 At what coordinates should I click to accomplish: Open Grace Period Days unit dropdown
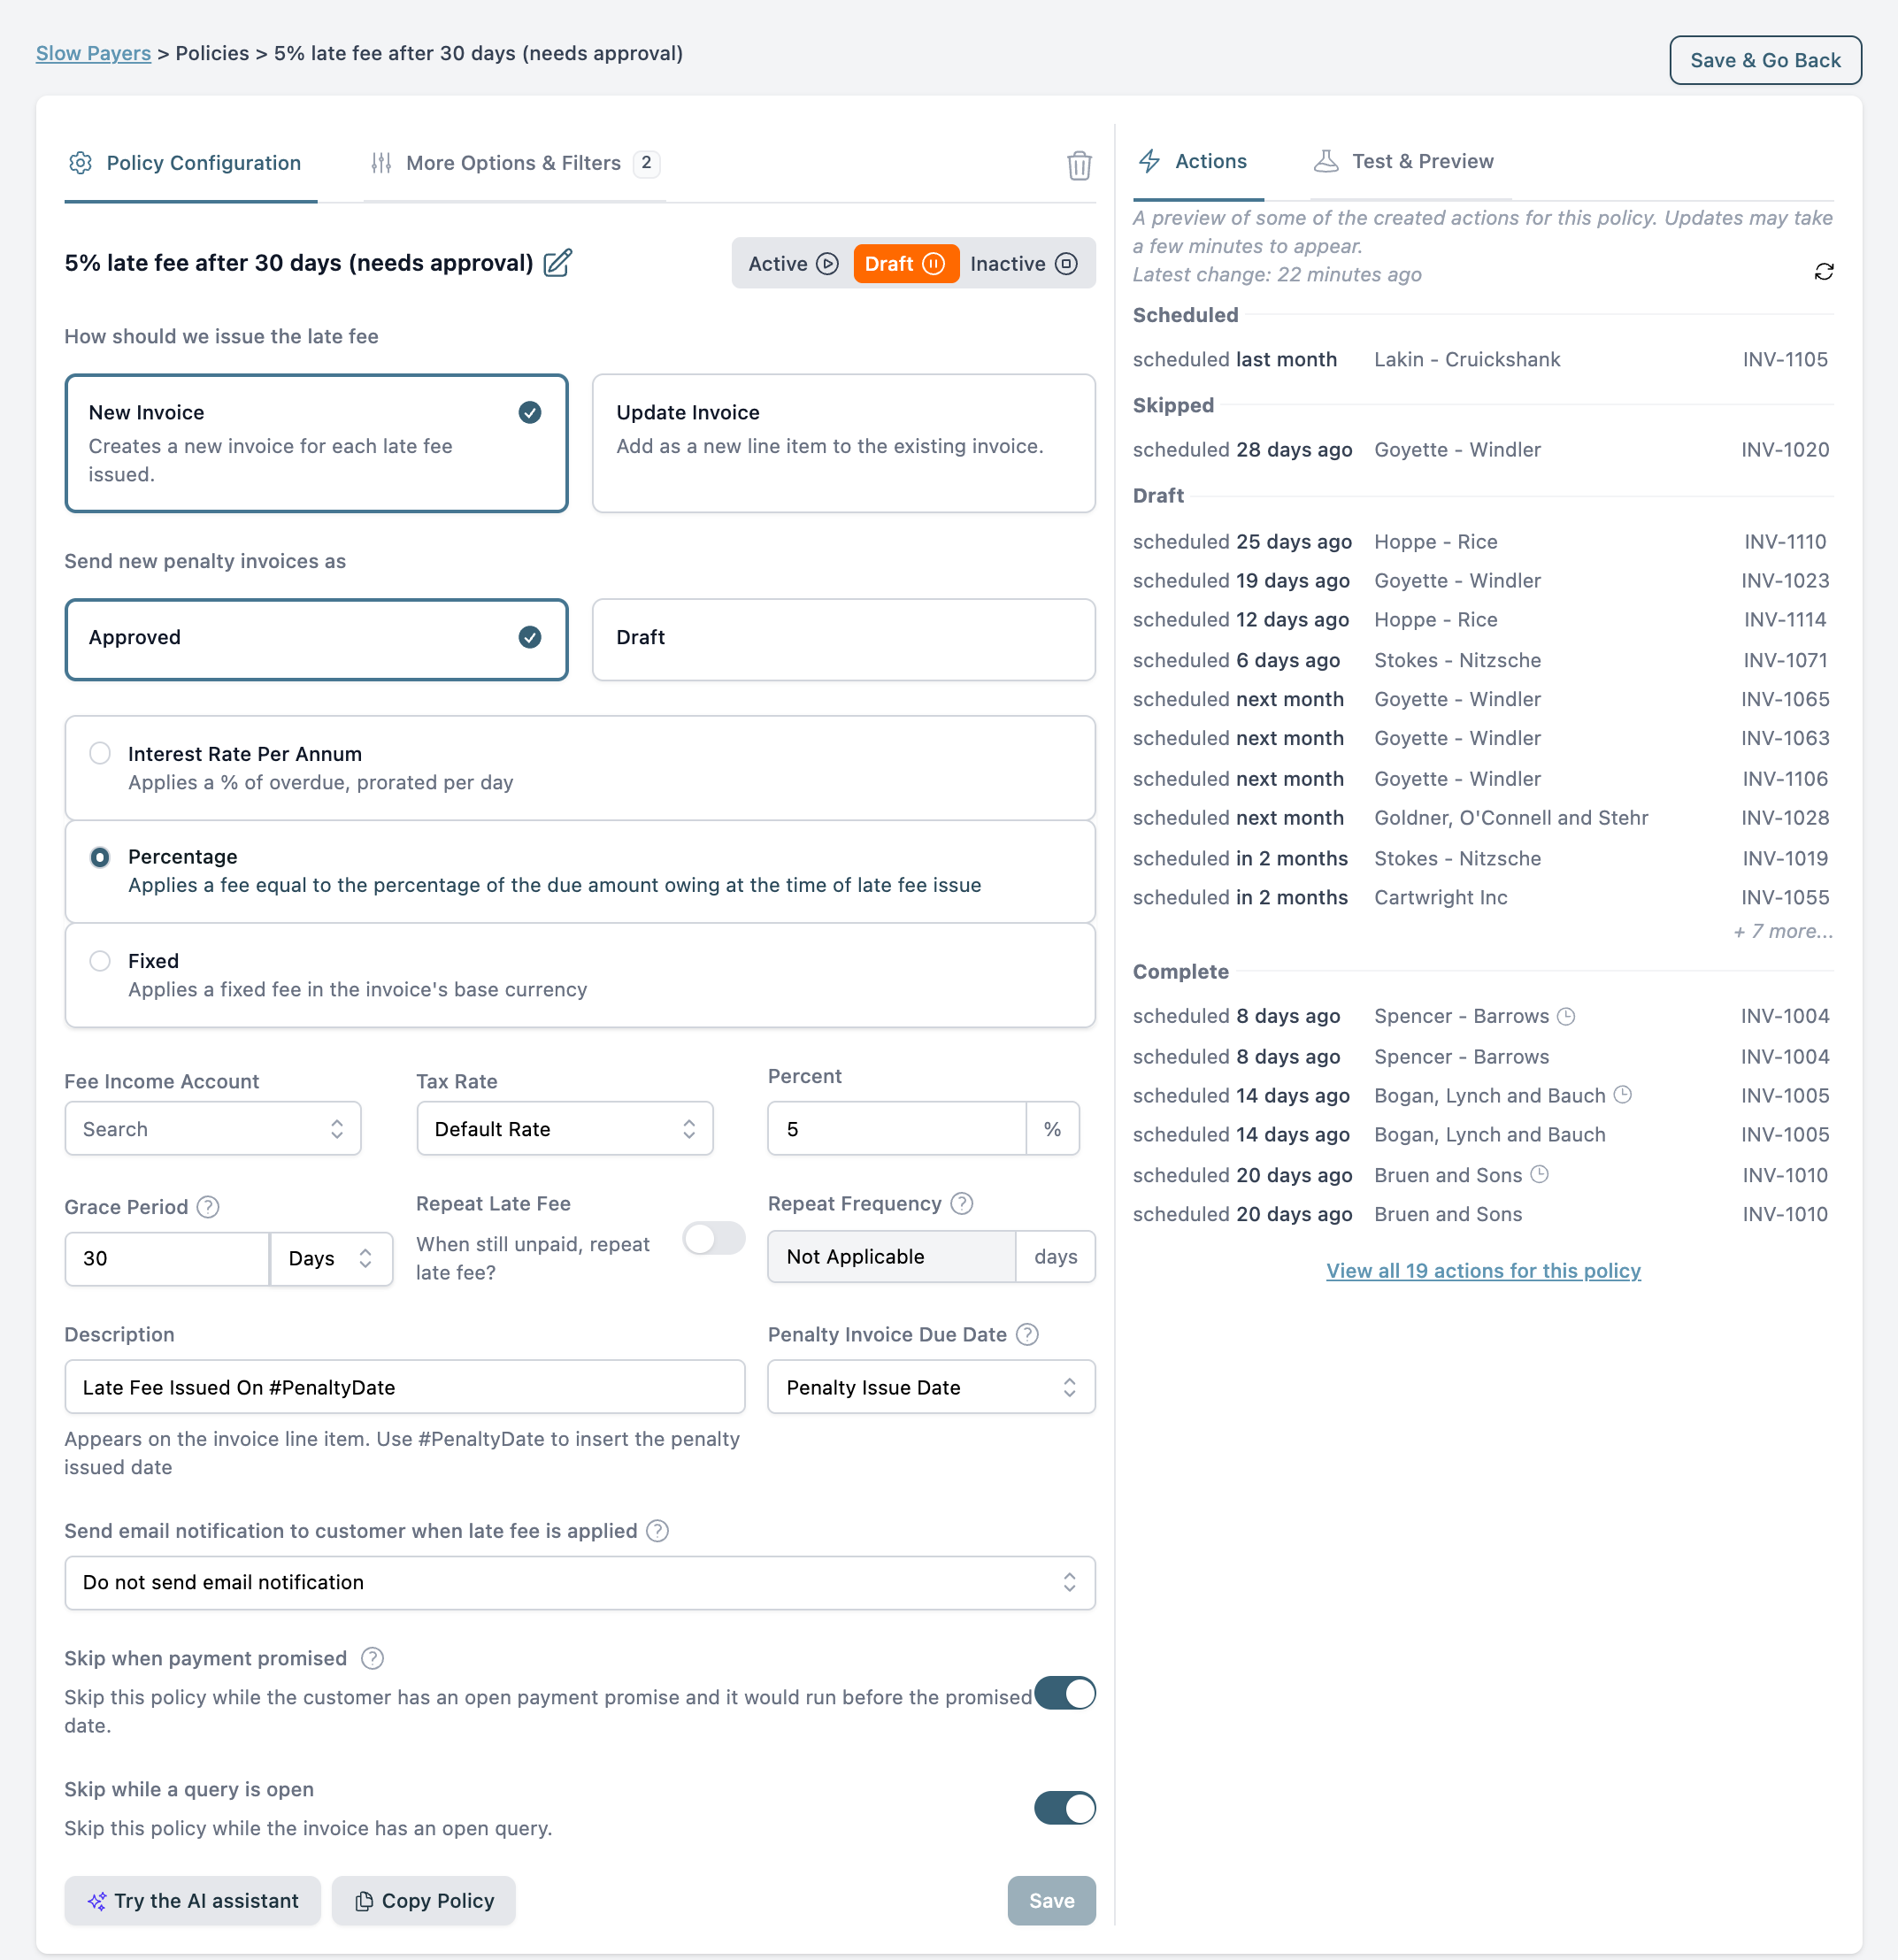click(x=331, y=1259)
